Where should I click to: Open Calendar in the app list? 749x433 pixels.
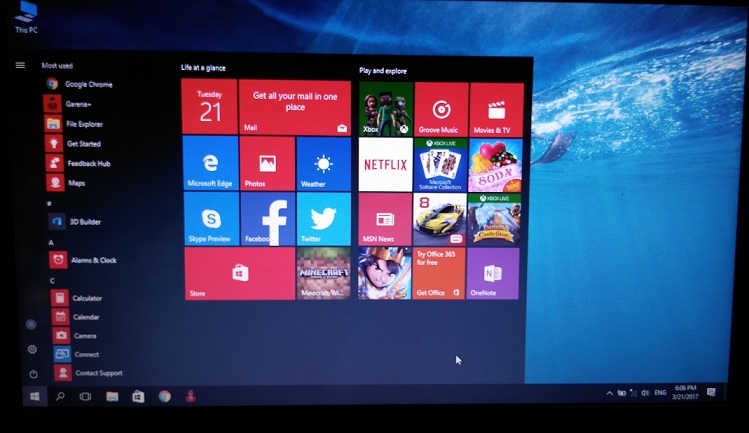coord(76,316)
